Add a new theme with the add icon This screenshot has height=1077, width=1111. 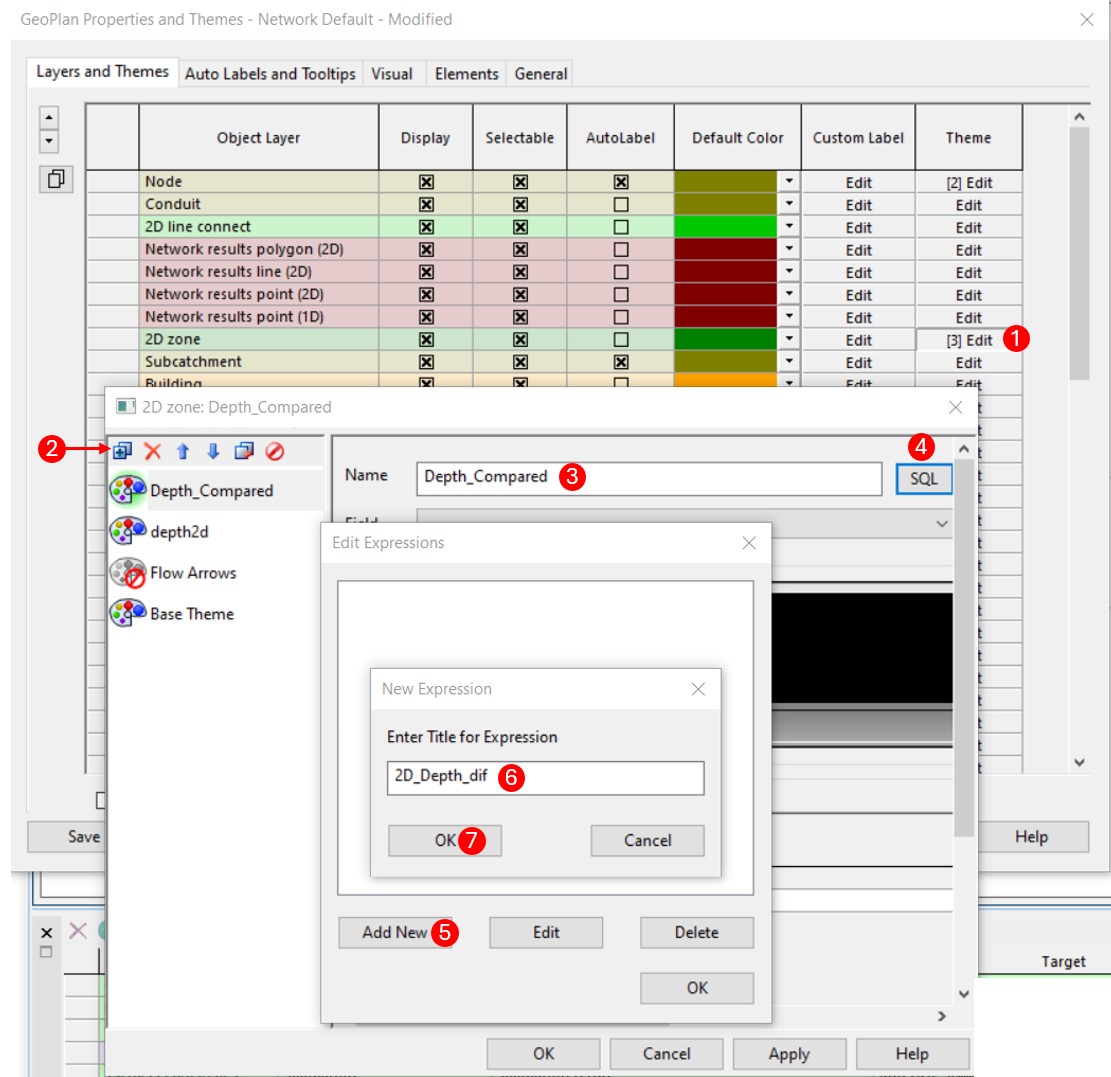[x=125, y=453]
